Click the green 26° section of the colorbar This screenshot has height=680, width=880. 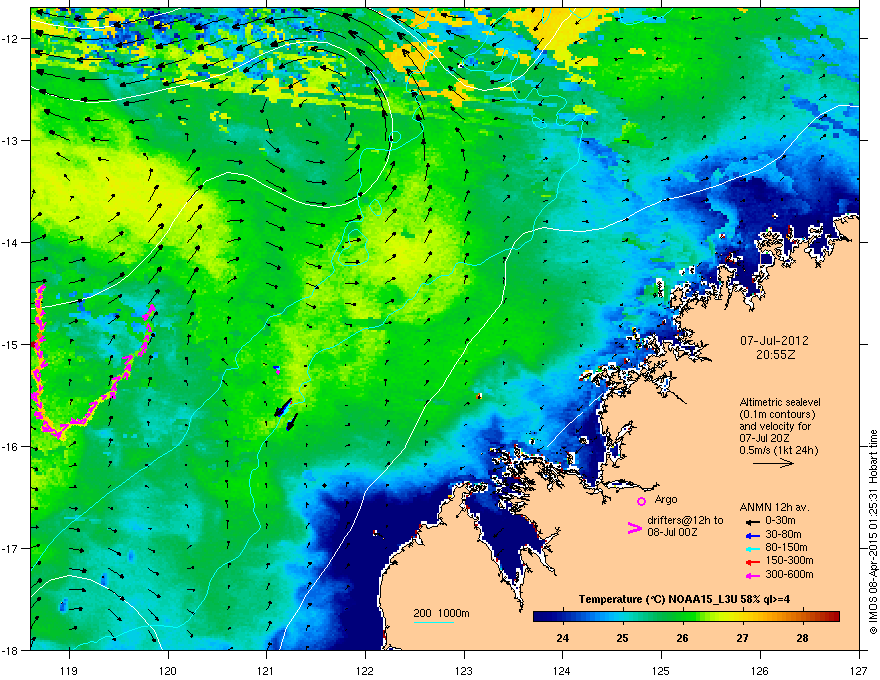coord(682,617)
